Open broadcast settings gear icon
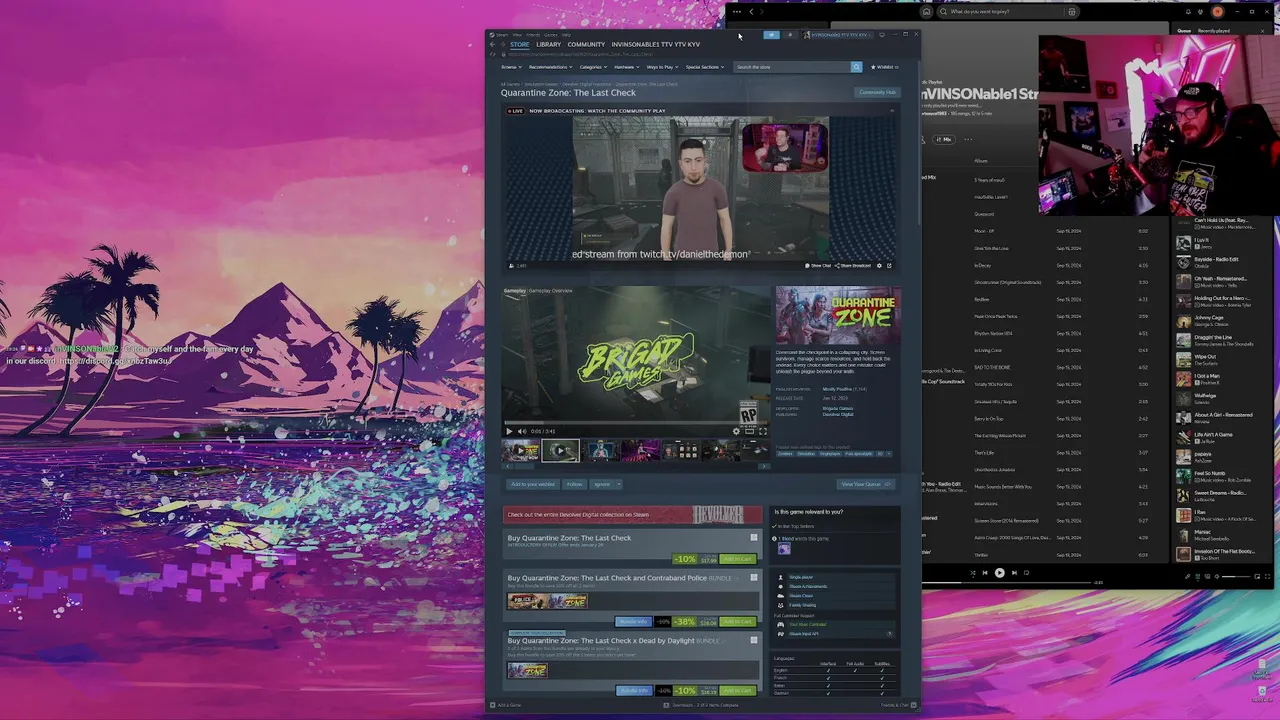 pyautogui.click(x=879, y=266)
